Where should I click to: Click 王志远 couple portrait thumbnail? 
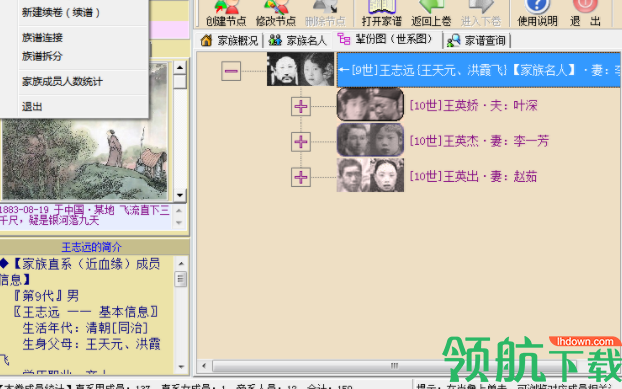(300, 70)
